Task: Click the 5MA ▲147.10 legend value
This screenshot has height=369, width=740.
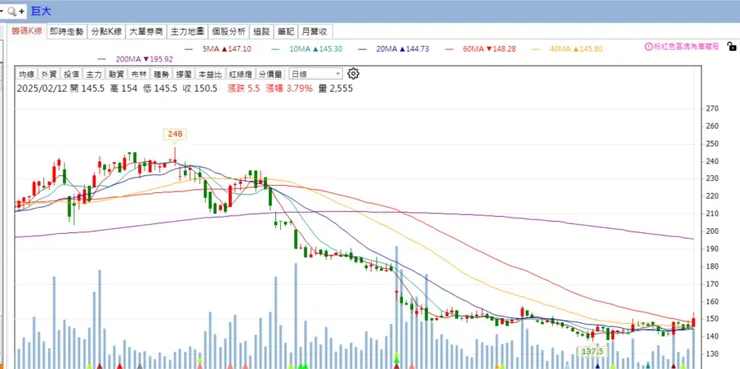Action: coord(227,49)
